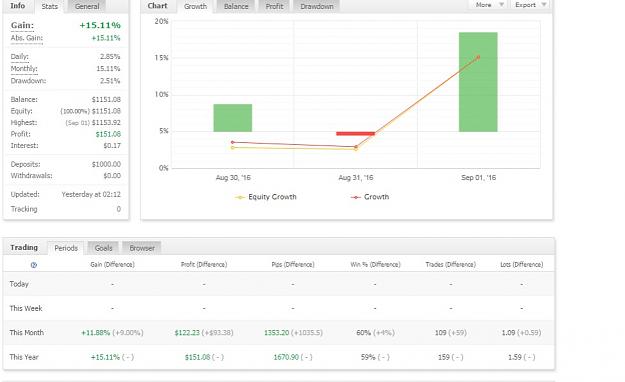625x382 pixels.
Task: Click This Year pips 1670.90
Action: (x=286, y=357)
